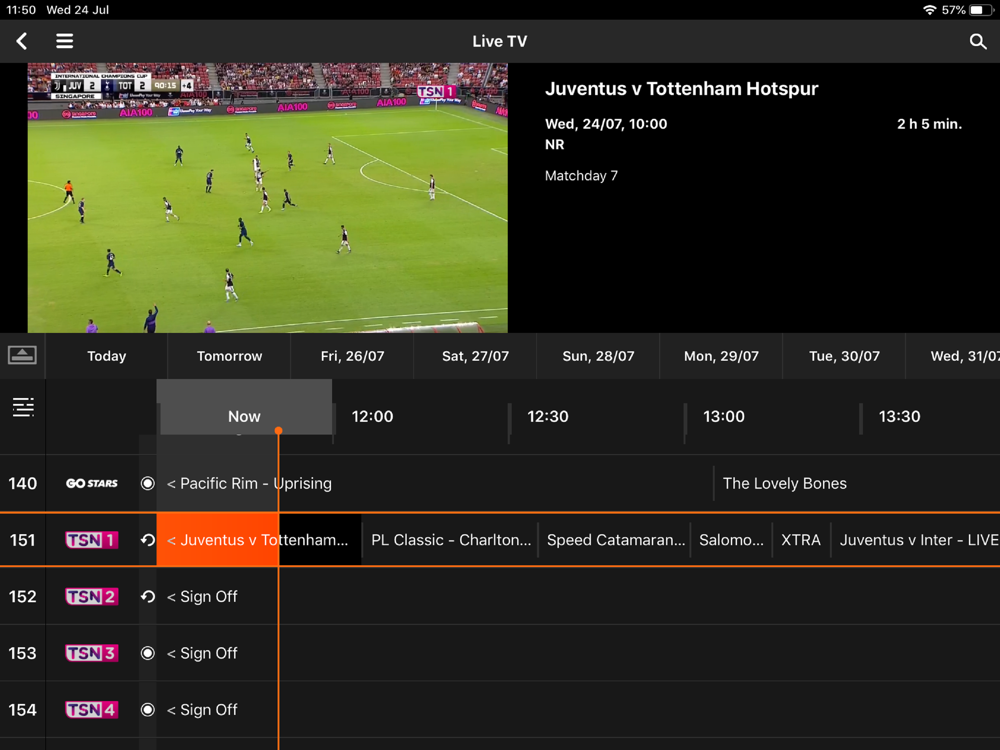Viewport: 1000px width, 750px height.
Task: Select the TSN 4 channel logo
Action: 92,710
